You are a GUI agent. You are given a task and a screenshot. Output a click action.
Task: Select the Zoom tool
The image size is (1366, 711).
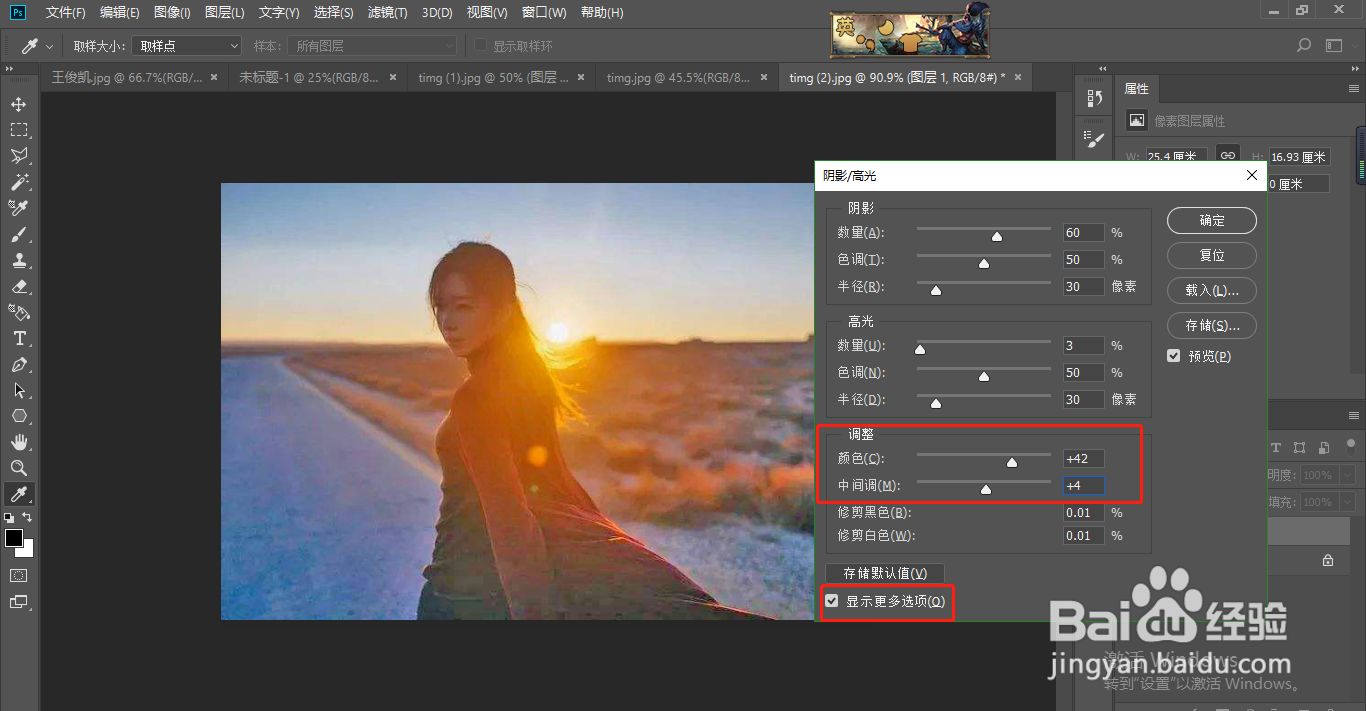tap(19, 468)
